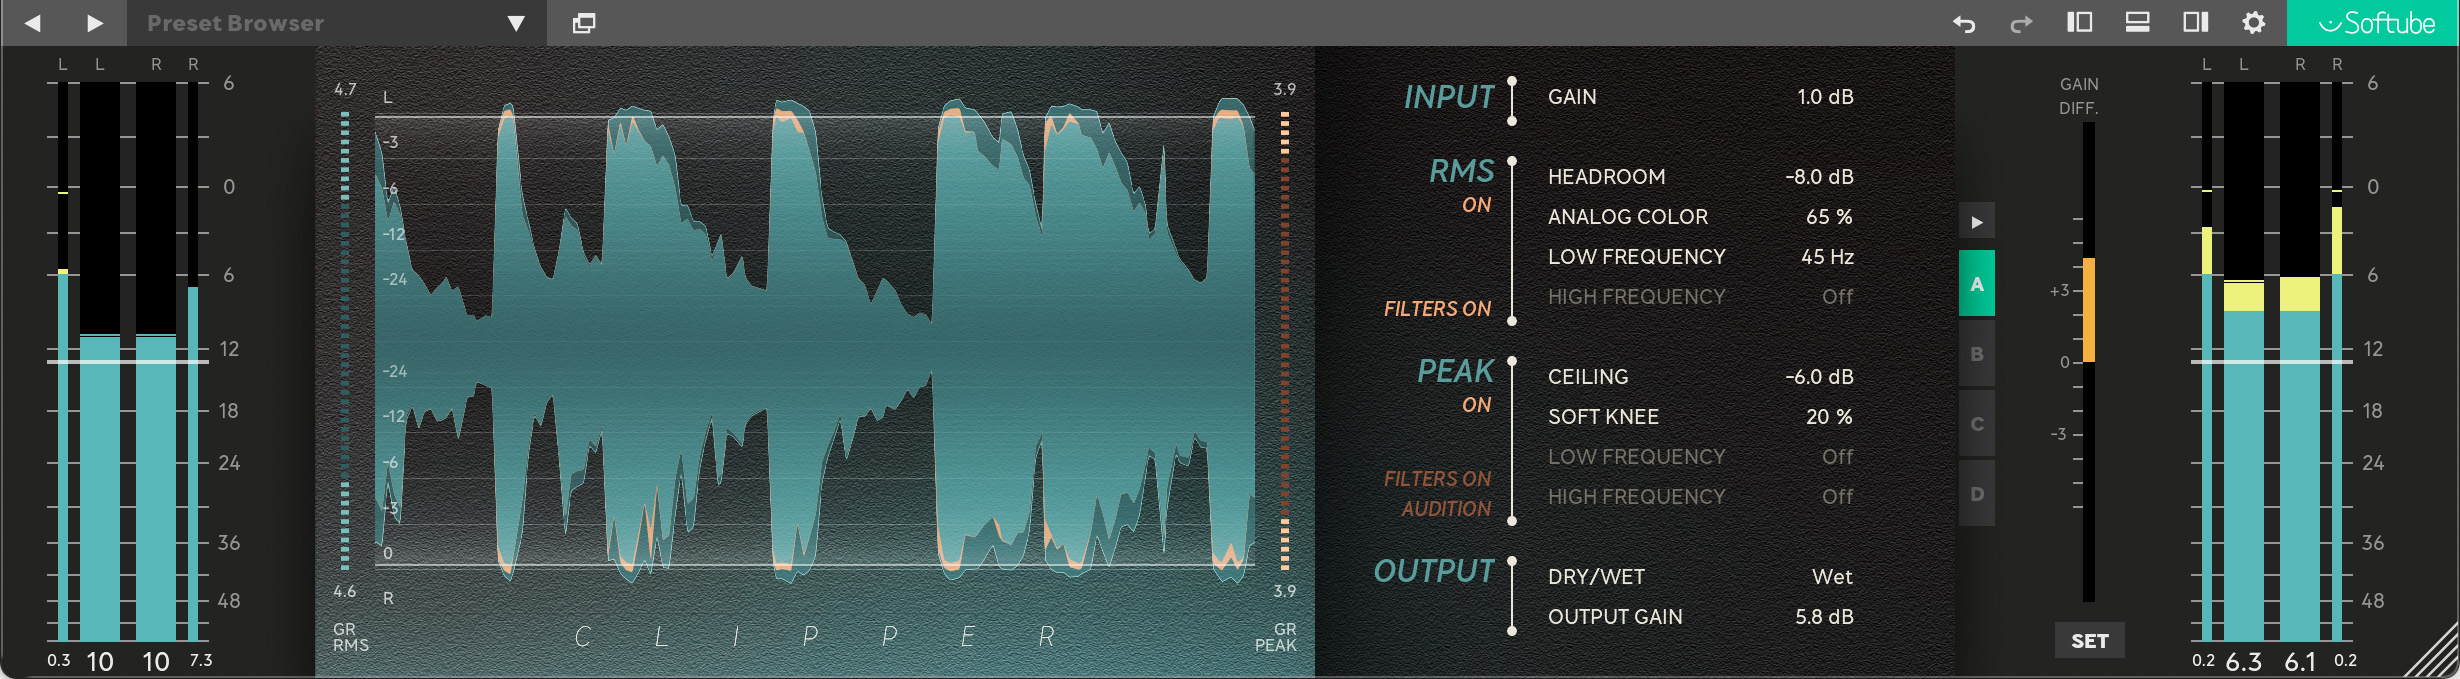This screenshot has height=679, width=2460.
Task: Select the A preset slot
Action: pos(1977,284)
